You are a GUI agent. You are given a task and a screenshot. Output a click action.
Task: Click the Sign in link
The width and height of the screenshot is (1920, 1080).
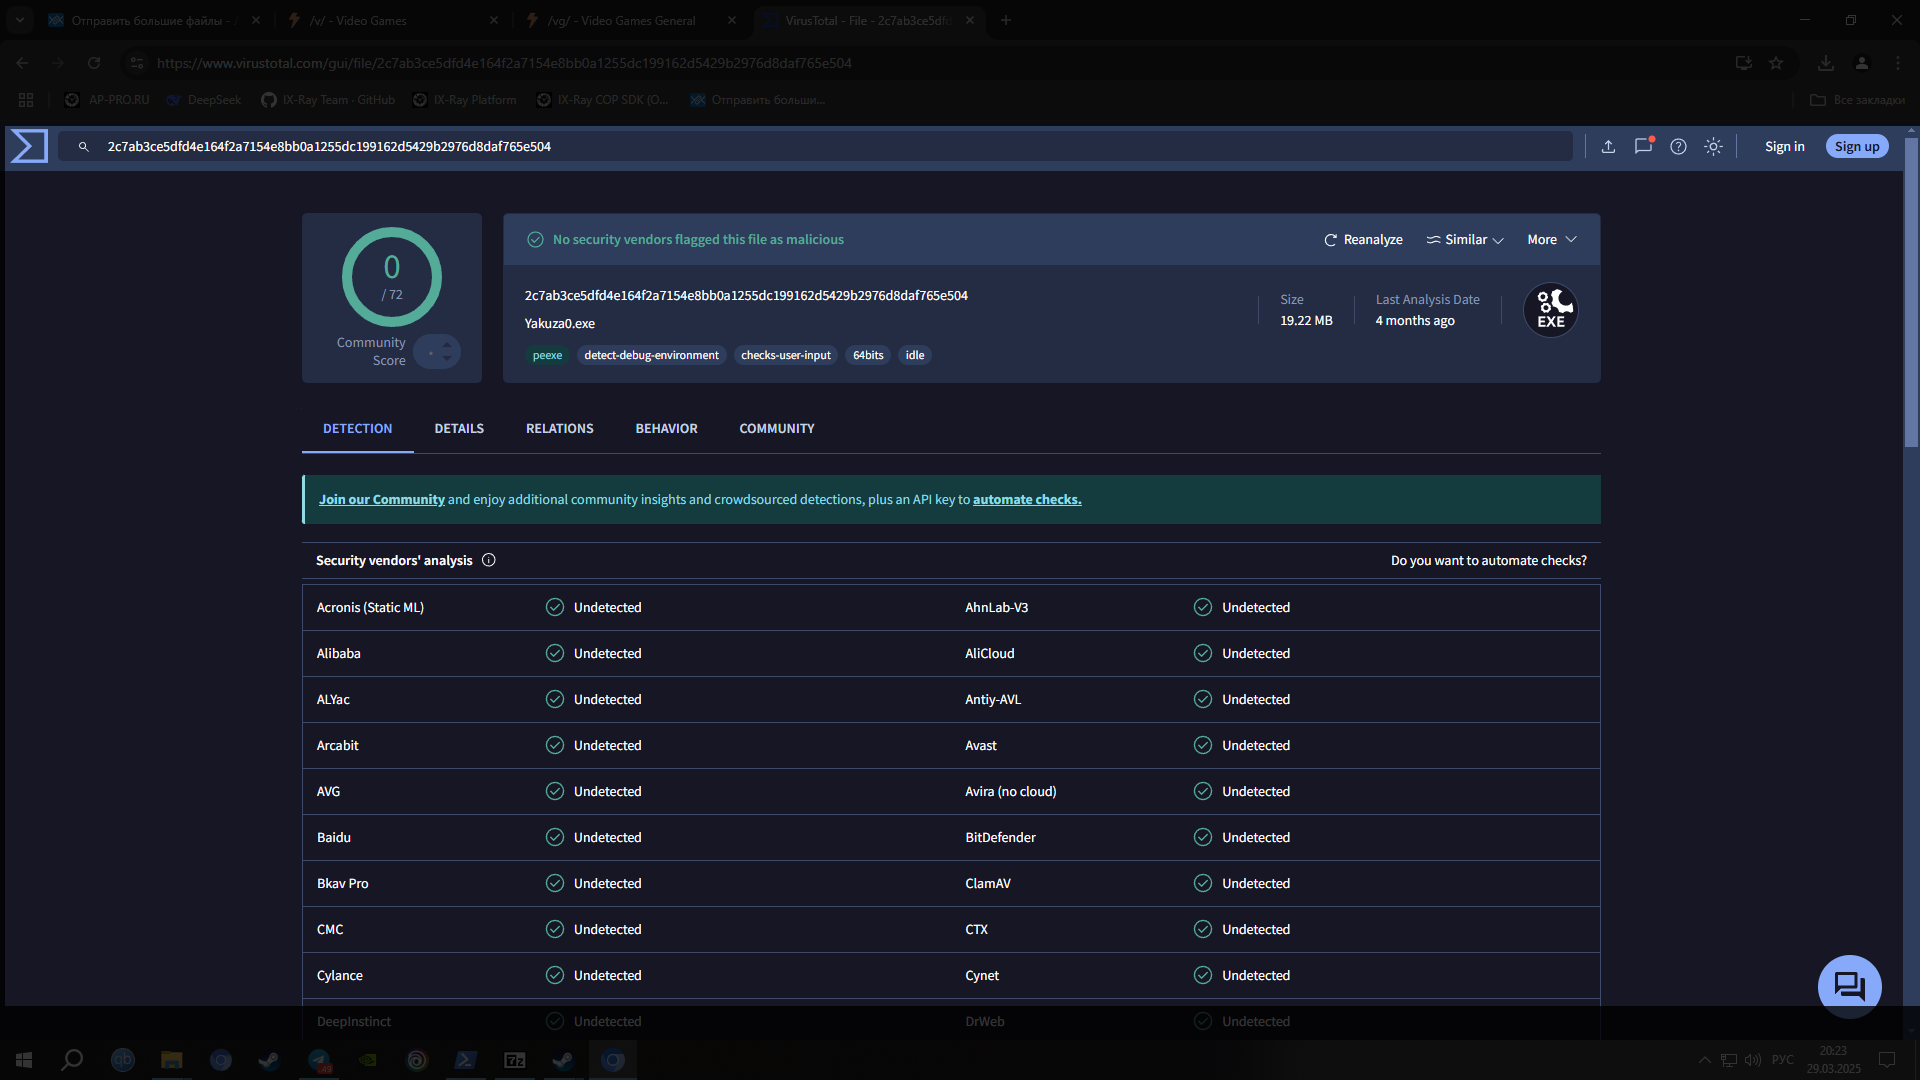click(1785, 147)
